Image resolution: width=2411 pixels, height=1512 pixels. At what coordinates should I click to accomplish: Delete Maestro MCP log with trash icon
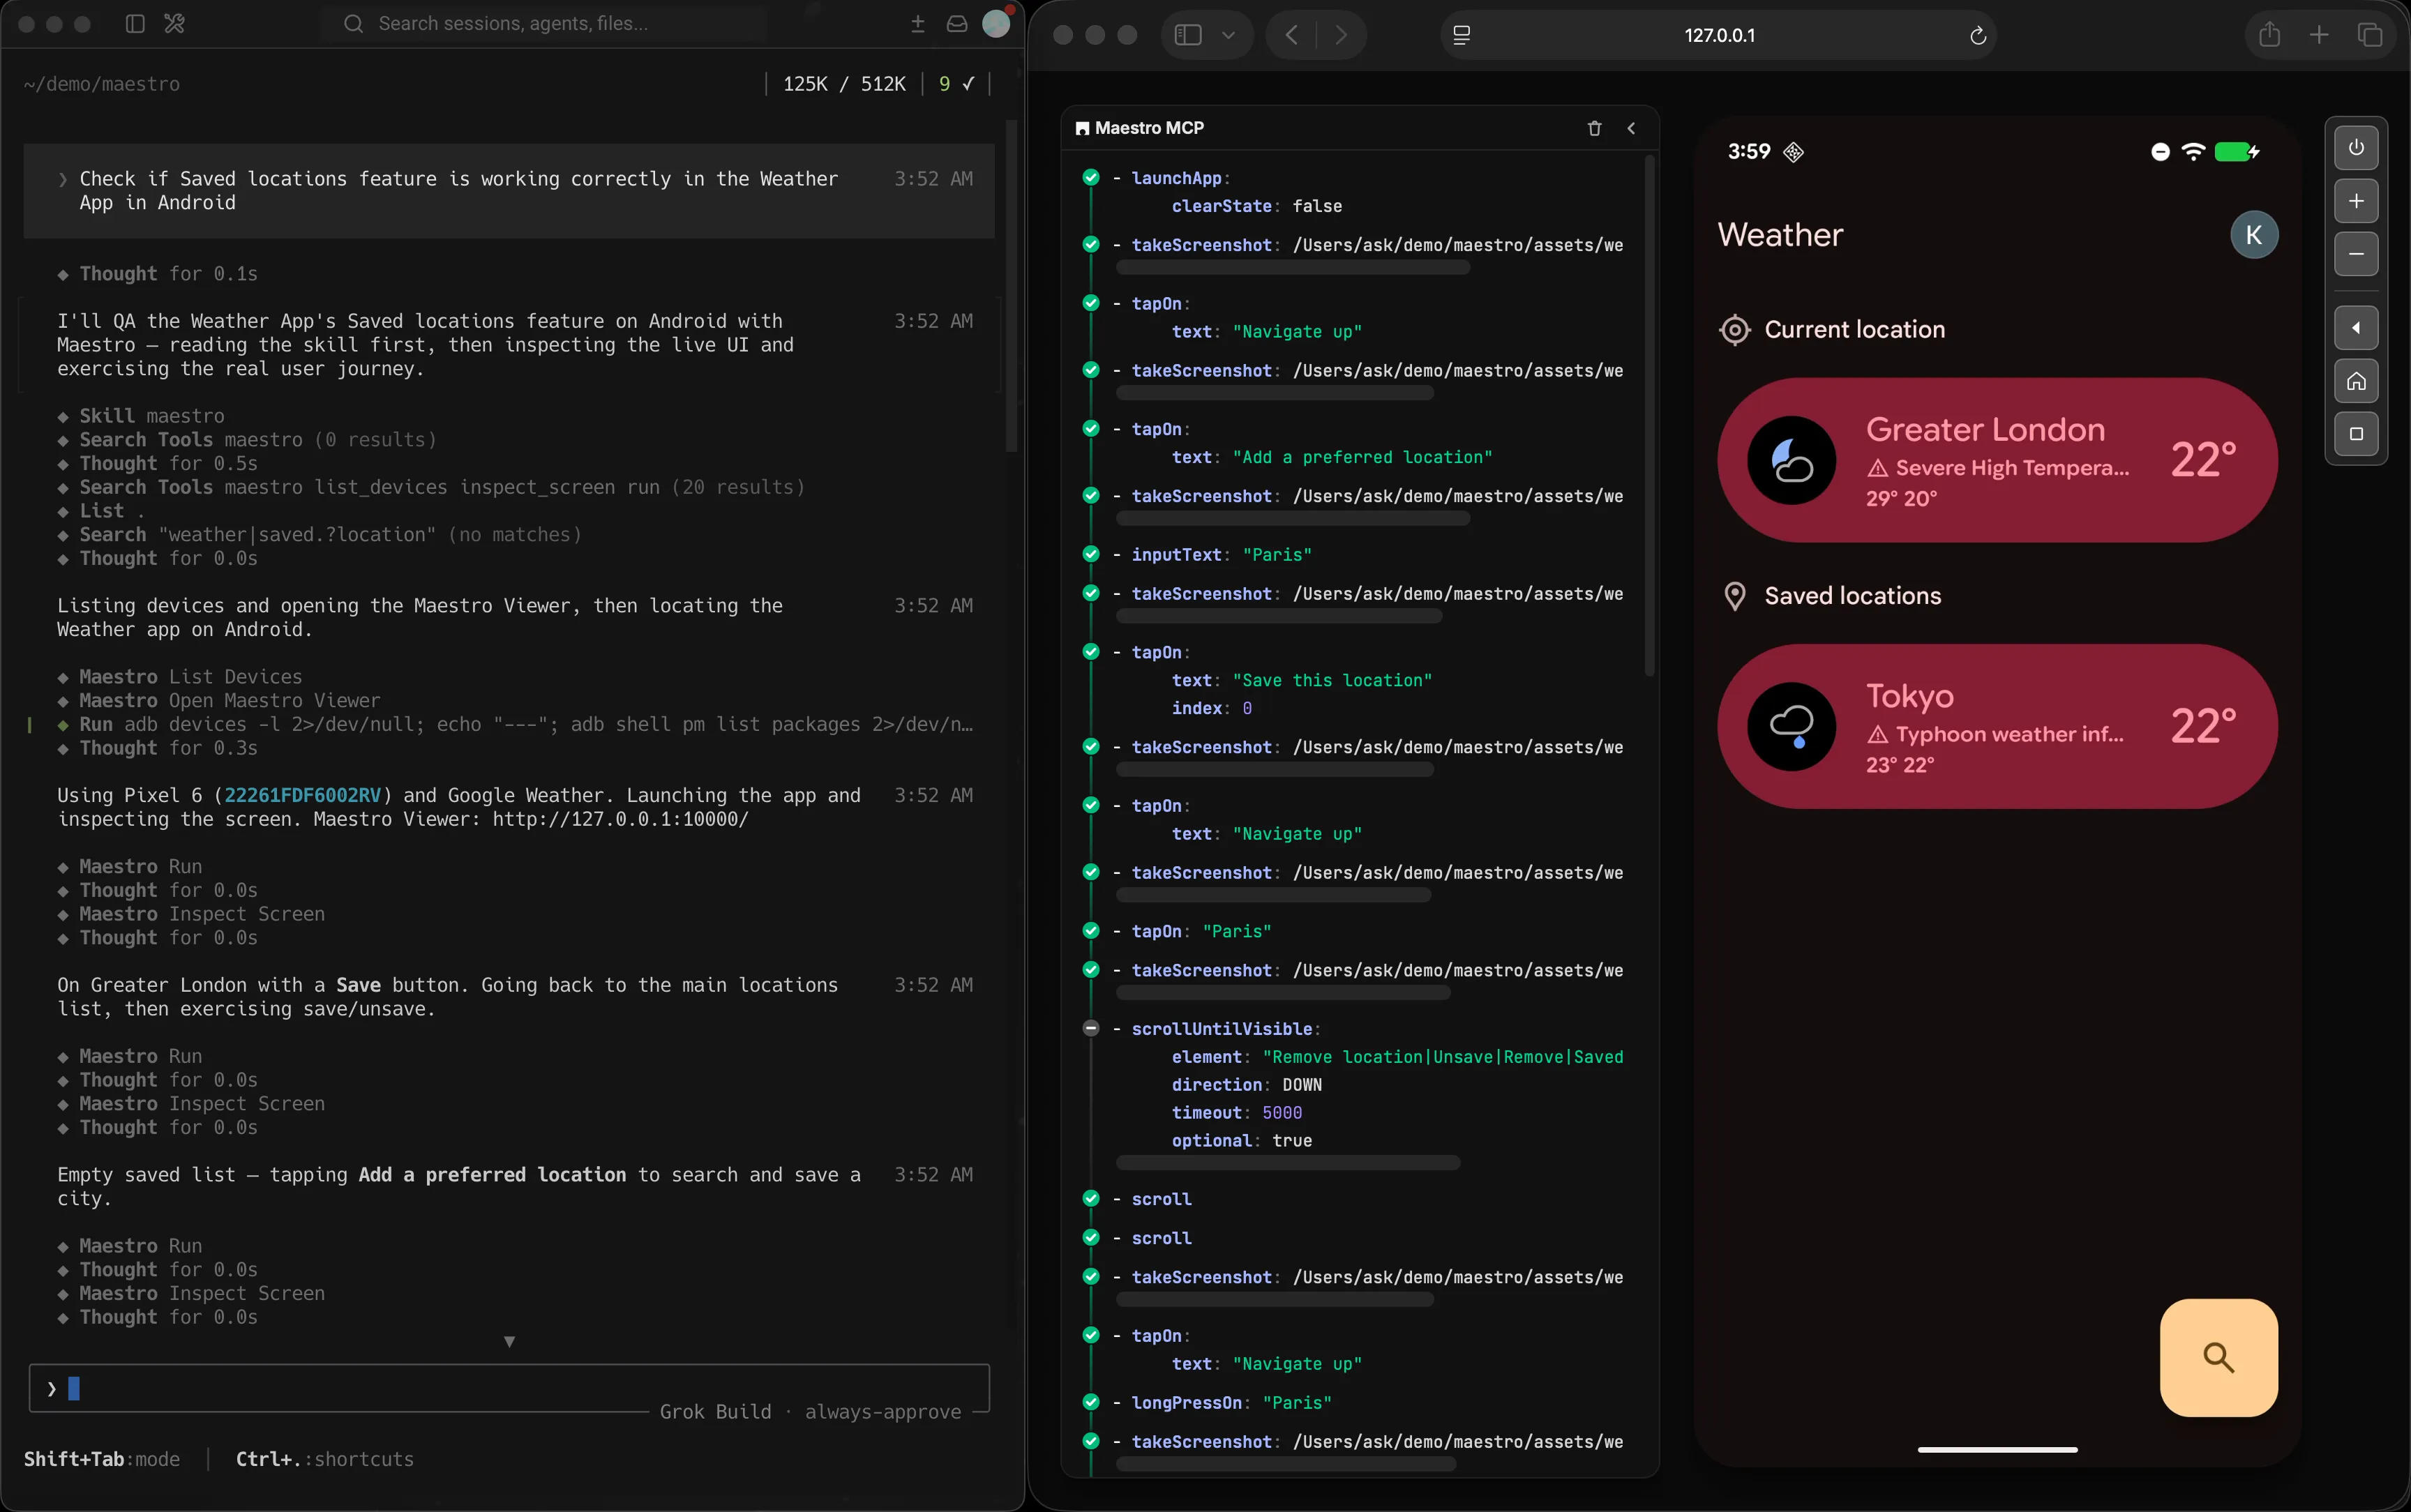coord(1594,128)
